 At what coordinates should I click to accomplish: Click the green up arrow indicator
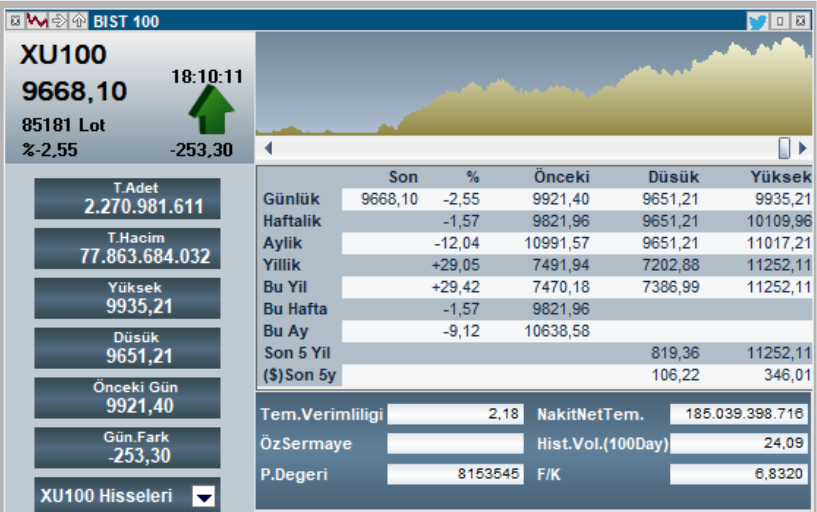pyautogui.click(x=211, y=111)
